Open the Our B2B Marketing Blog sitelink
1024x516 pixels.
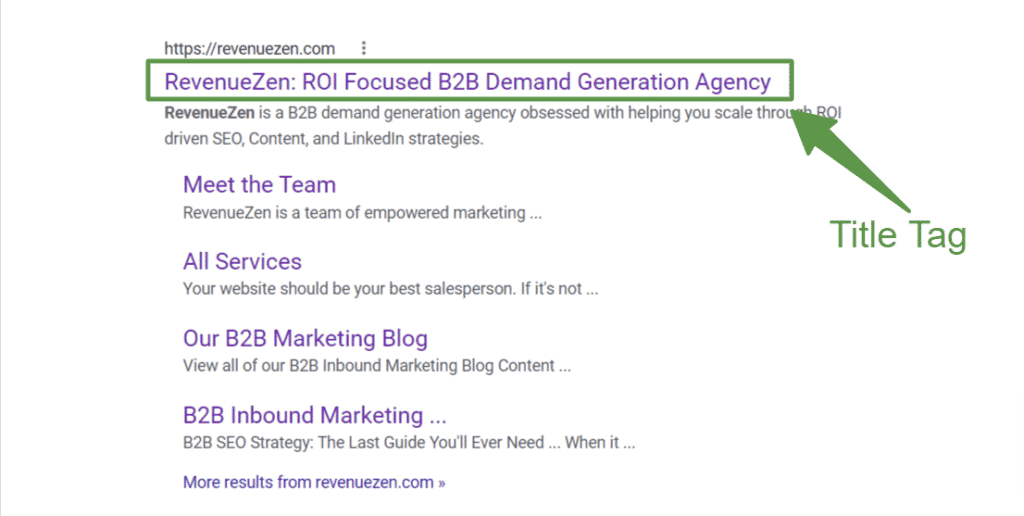point(305,338)
